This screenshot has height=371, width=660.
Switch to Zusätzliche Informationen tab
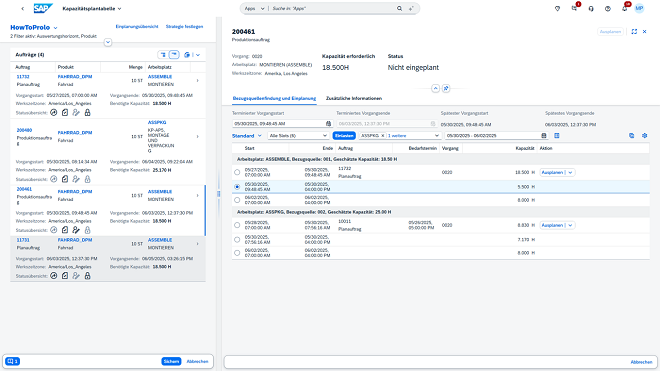[354, 98]
